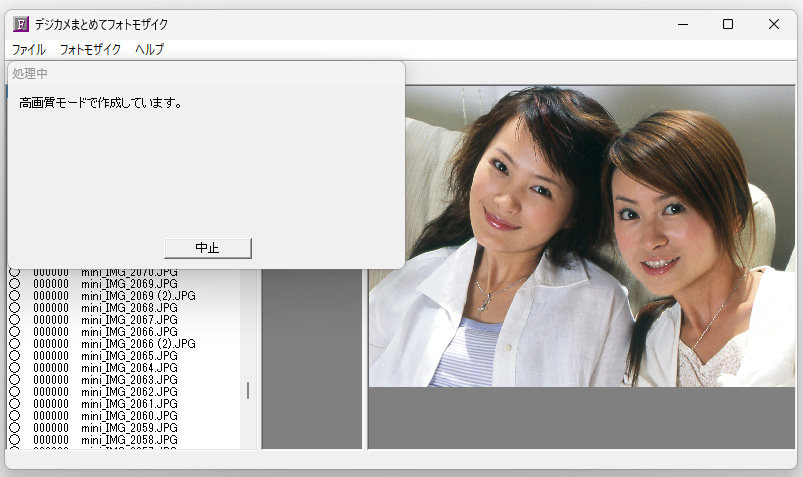Select the circle marker beside mini_IMG_2064.JPG
This screenshot has width=803, height=477.
click(x=14, y=368)
